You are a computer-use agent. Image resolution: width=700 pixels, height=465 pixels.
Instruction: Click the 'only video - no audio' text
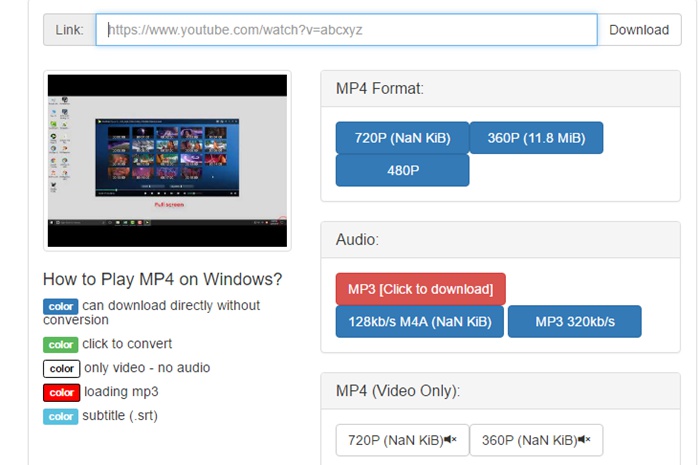point(147,368)
